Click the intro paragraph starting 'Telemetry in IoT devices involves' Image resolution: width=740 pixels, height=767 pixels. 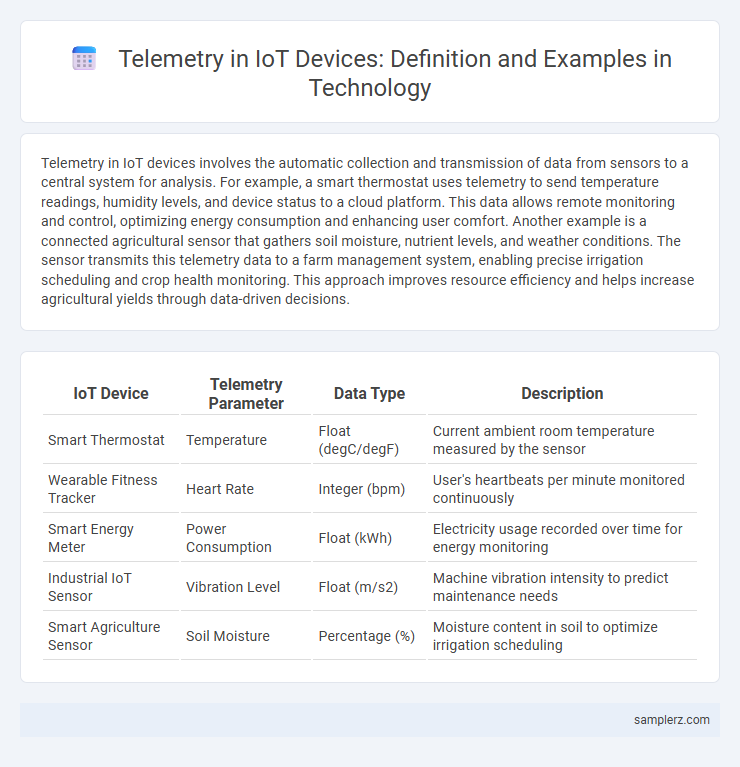(x=368, y=231)
